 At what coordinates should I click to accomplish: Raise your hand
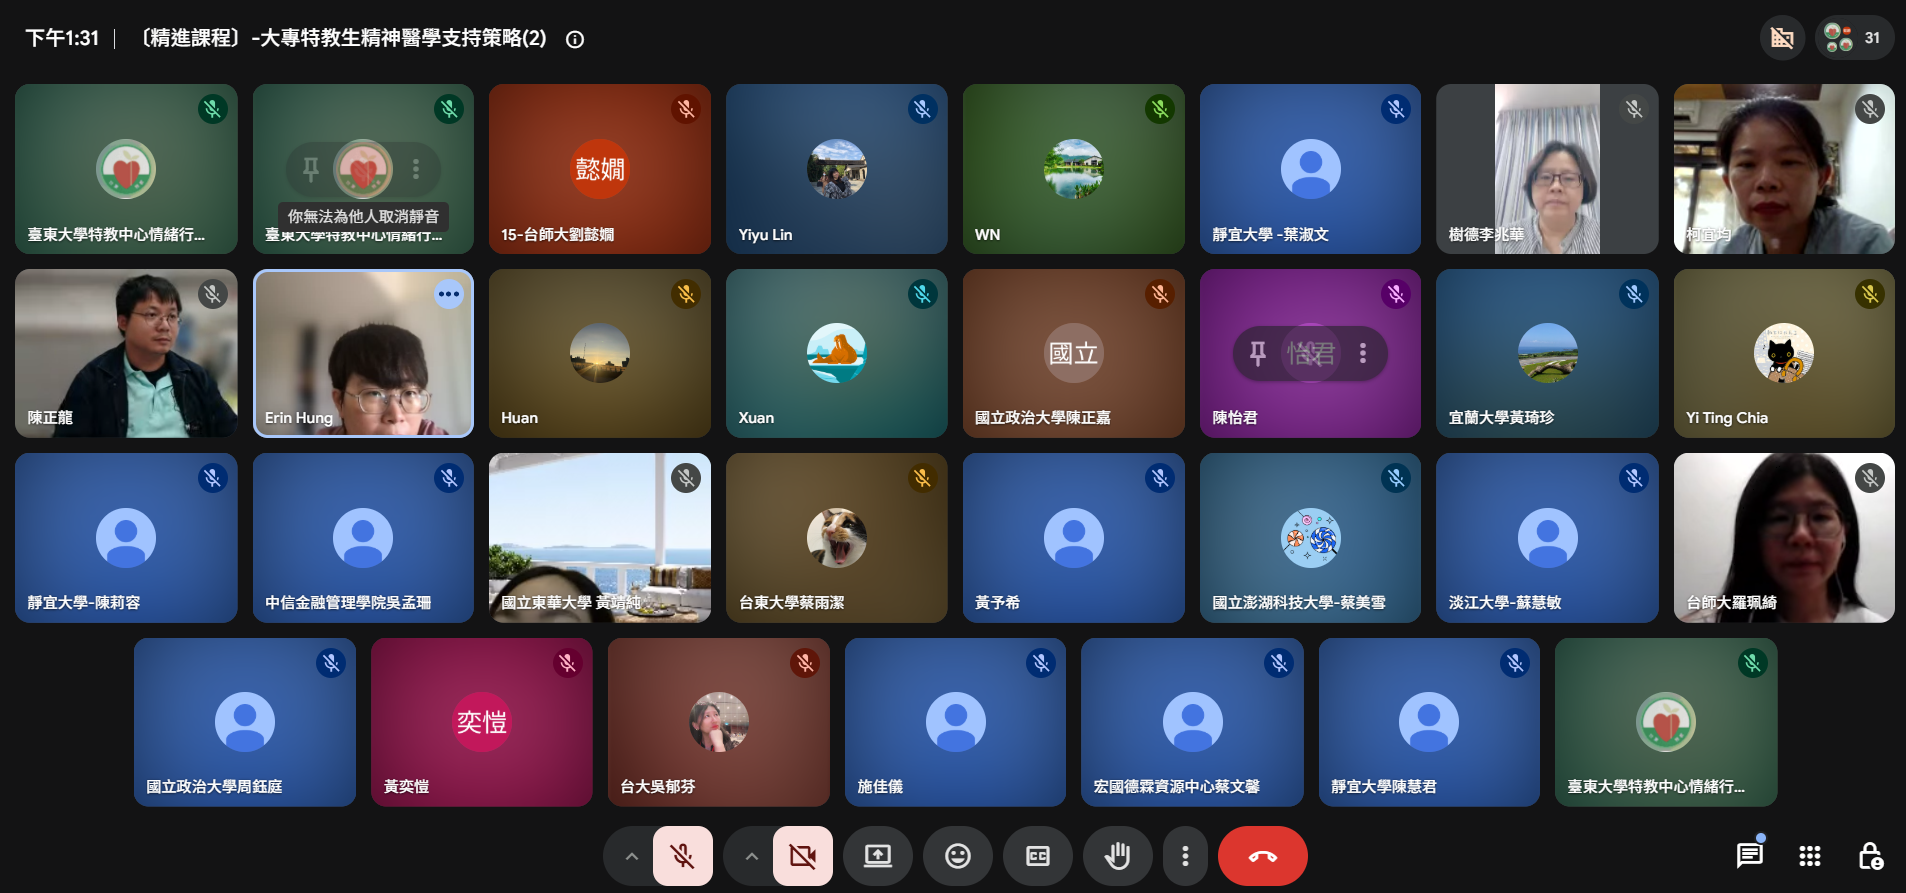[x=1118, y=856]
